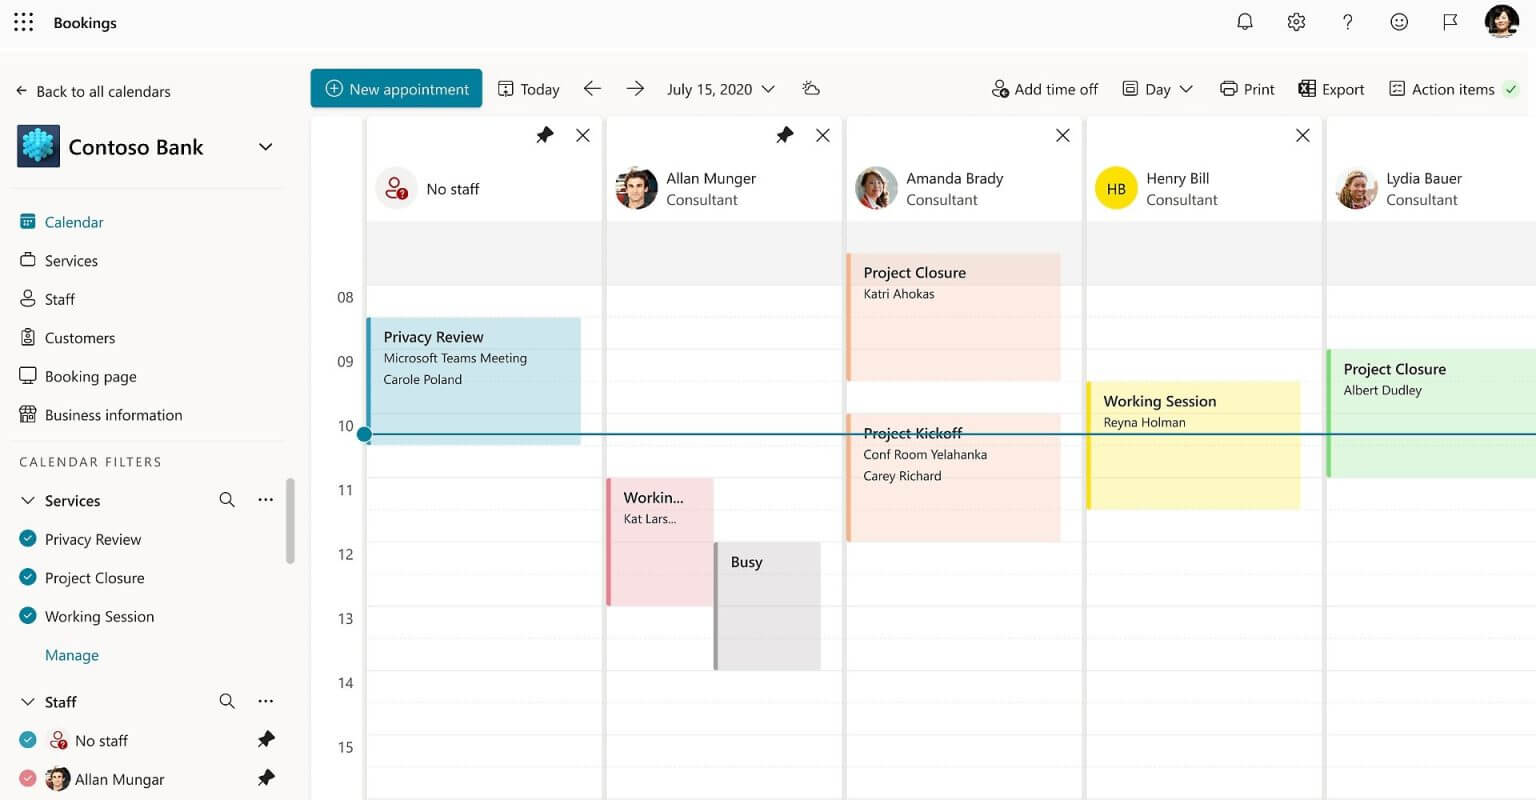The image size is (1536, 800).
Task: Expand the Contoso Bank calendar selector
Action: 265,146
